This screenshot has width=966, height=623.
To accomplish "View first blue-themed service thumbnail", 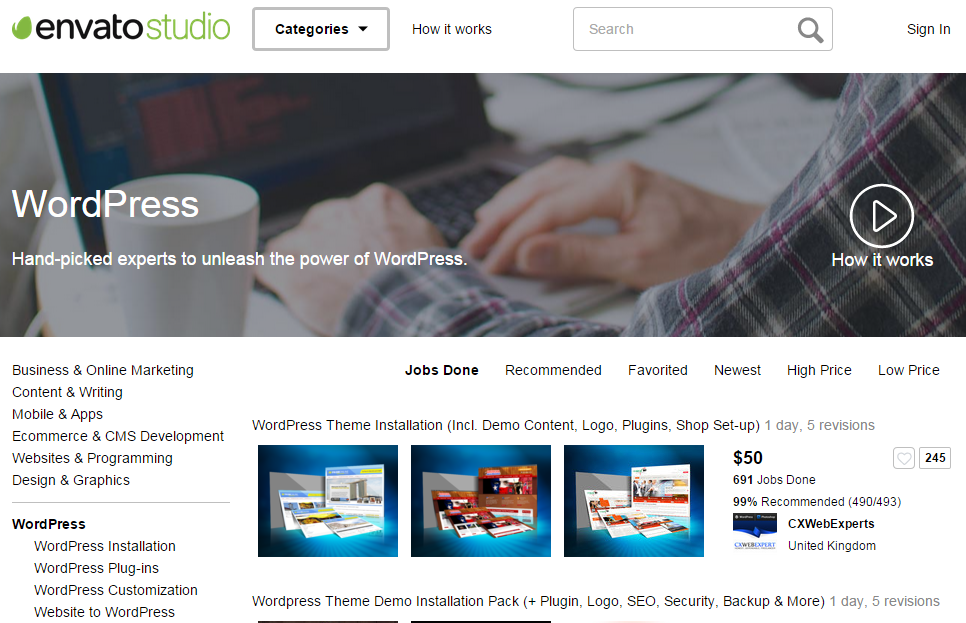I will coord(328,501).
